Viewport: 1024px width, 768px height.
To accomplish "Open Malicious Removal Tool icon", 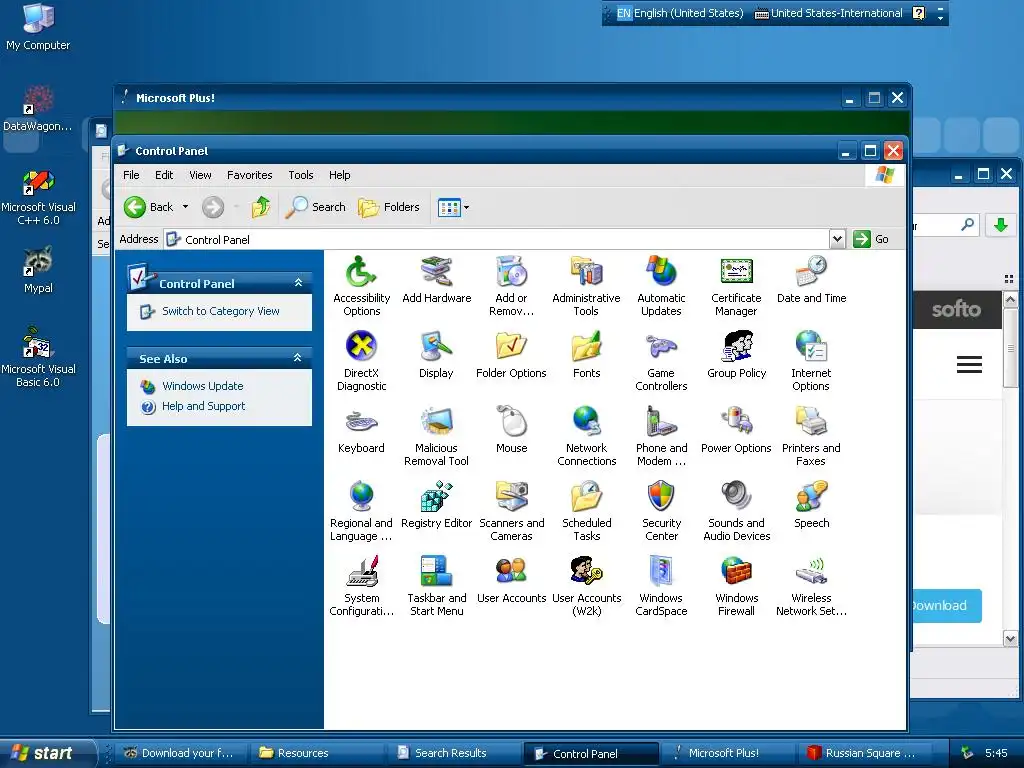I will [436, 423].
